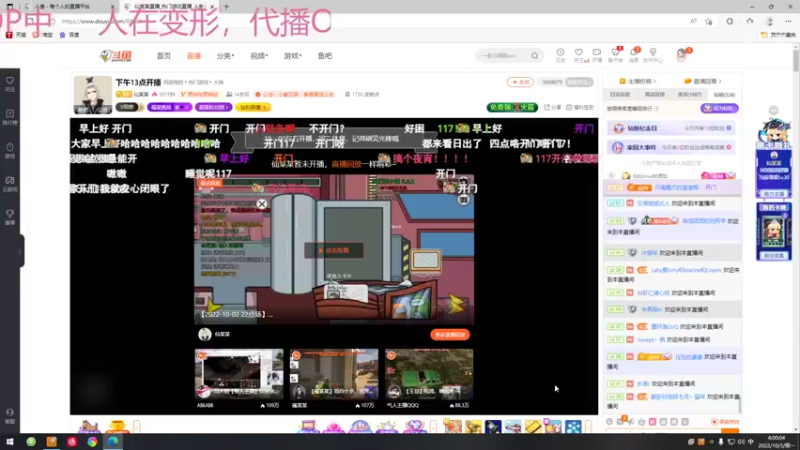The height and width of the screenshot is (450, 800).
Task: Close the replay recommendation overlay
Action: coord(262,204)
